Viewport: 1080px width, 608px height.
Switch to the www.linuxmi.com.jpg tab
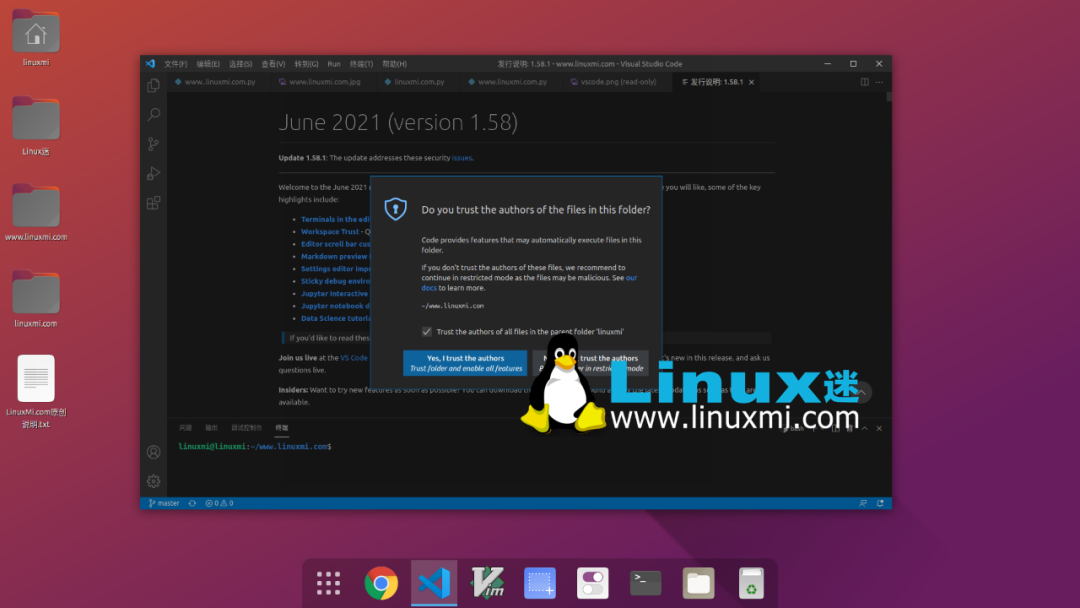324,82
